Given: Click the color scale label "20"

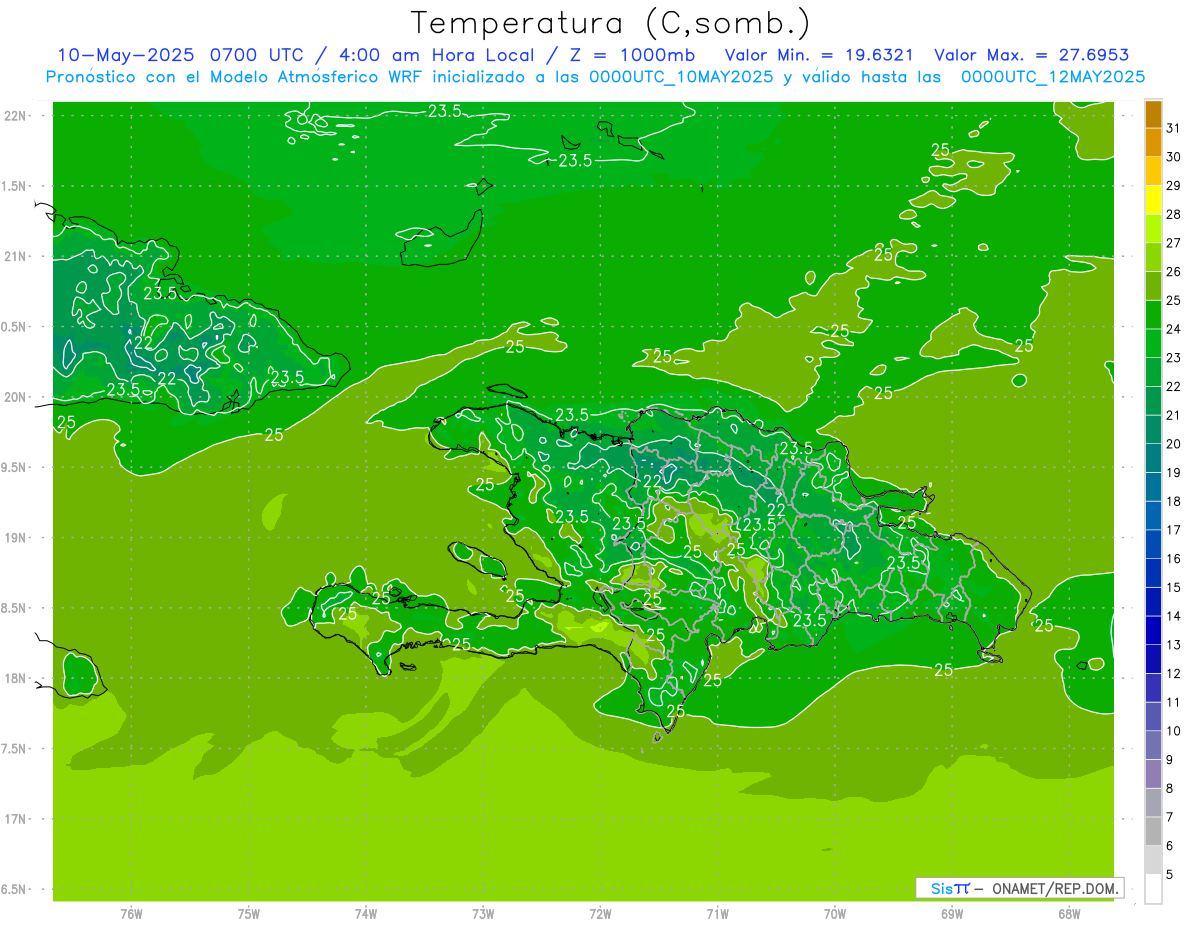Looking at the screenshot, I should pyautogui.click(x=1174, y=444).
